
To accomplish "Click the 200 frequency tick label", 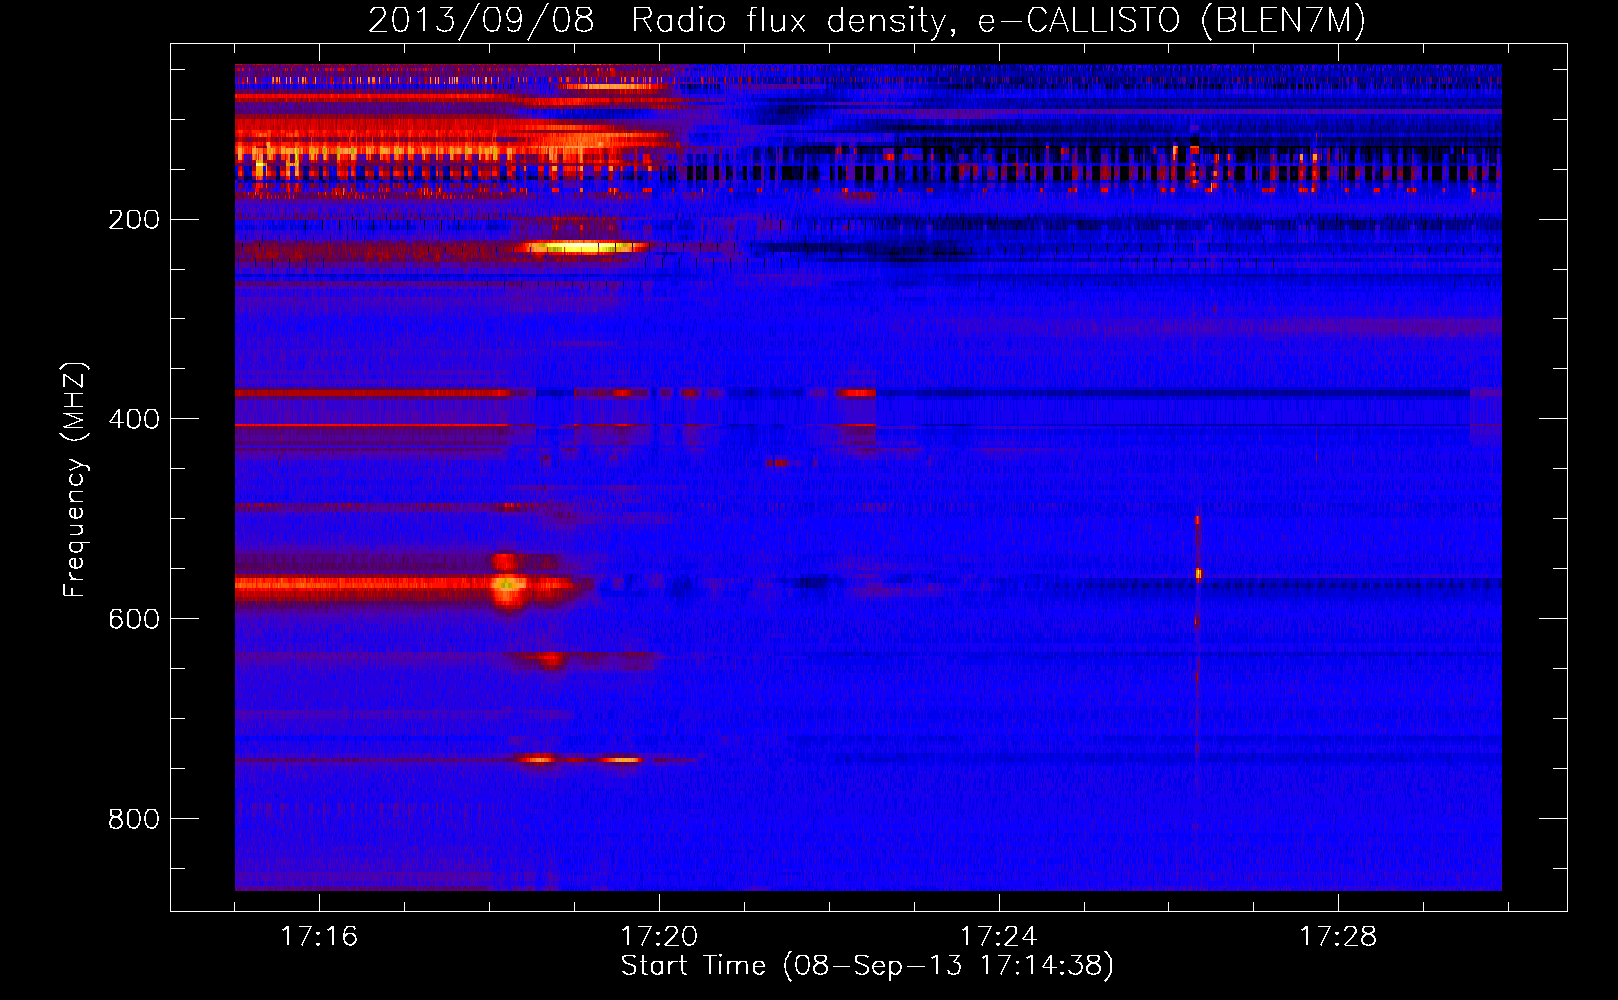I will [x=134, y=220].
